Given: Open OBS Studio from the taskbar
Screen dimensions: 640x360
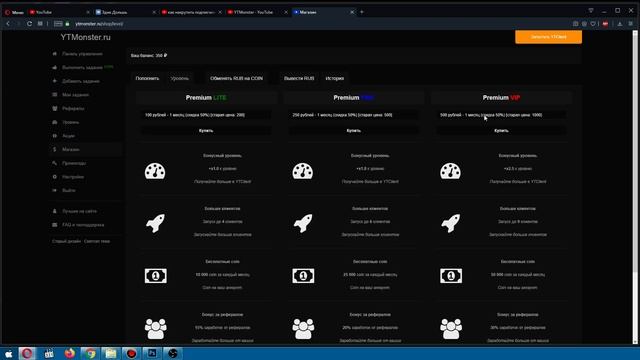Looking at the screenshot, I should pos(173,353).
